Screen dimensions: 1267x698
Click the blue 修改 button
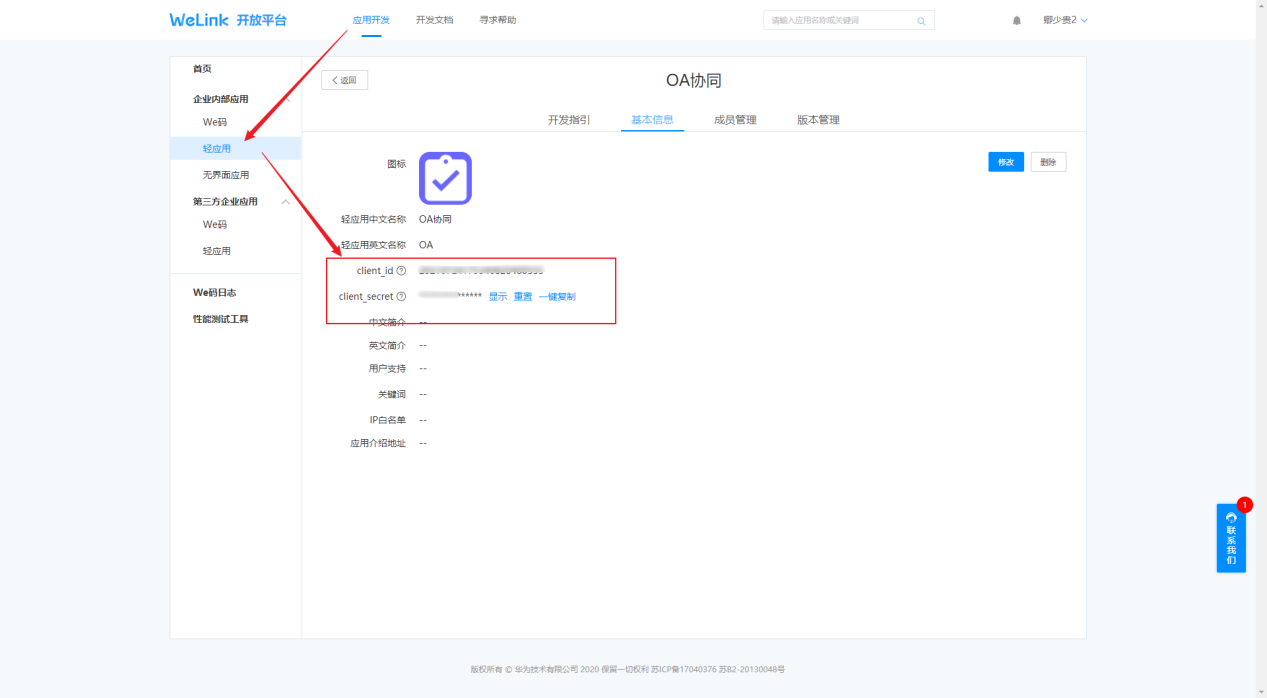click(x=1006, y=162)
